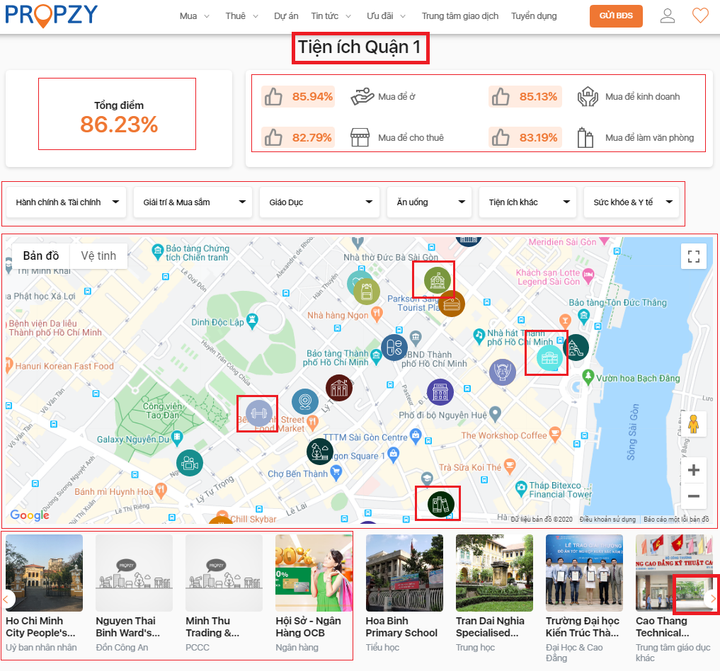Image resolution: width=720 pixels, height=671 pixels.
Task: Open the Ăn uống filter dropdown
Action: [x=428, y=203]
